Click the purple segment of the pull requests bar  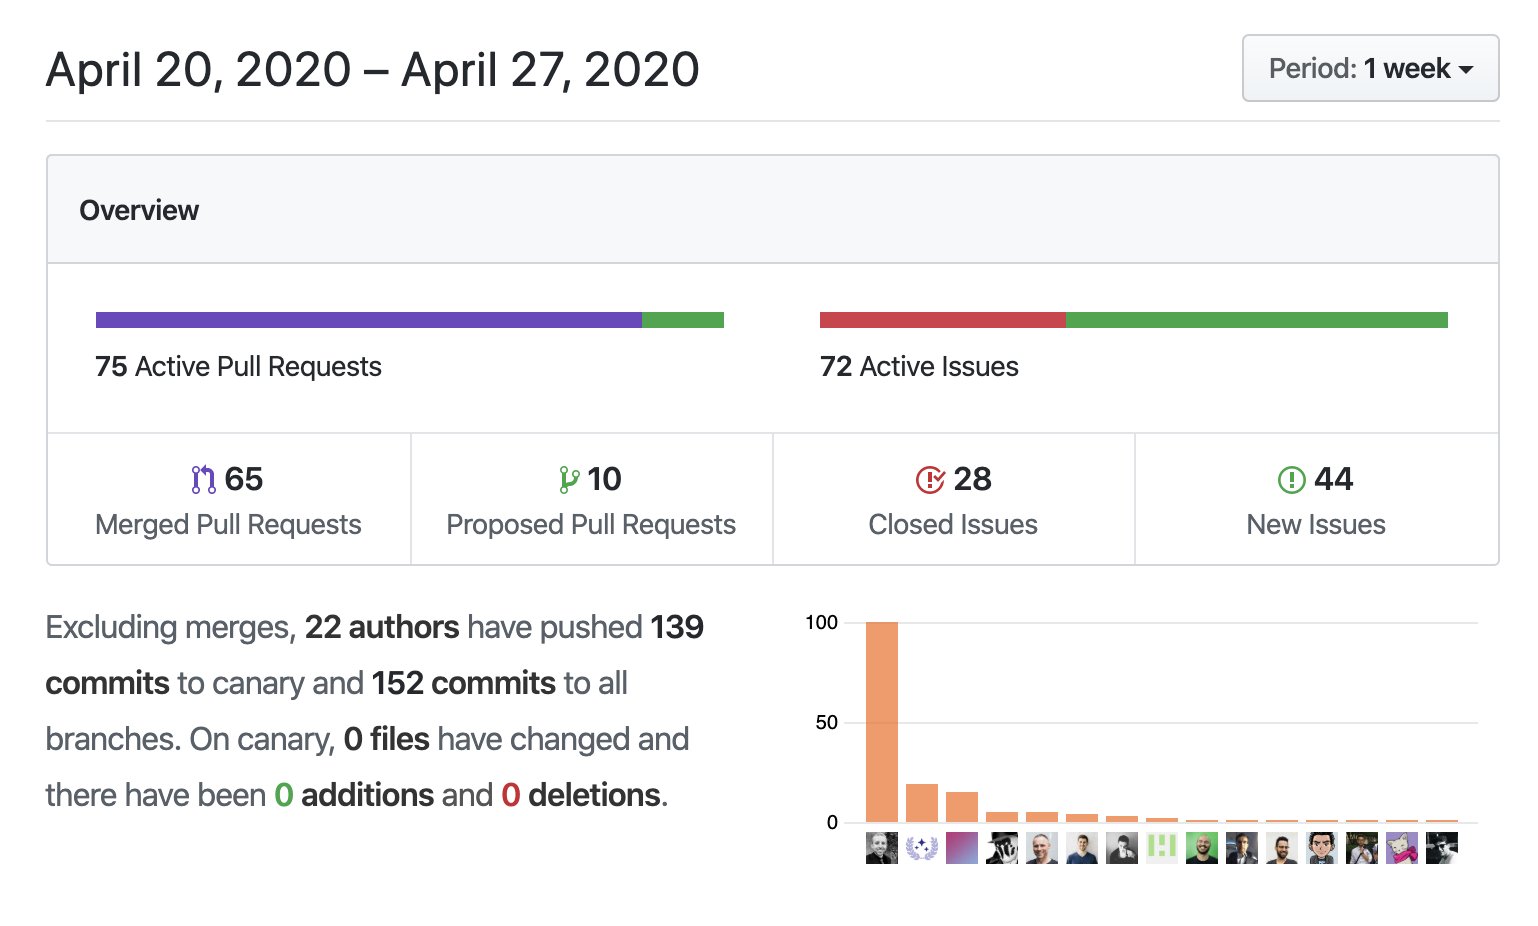(368, 320)
